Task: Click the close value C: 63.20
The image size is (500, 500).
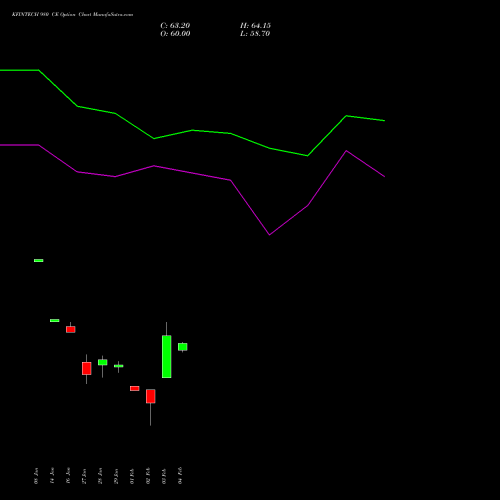Action: (175, 26)
